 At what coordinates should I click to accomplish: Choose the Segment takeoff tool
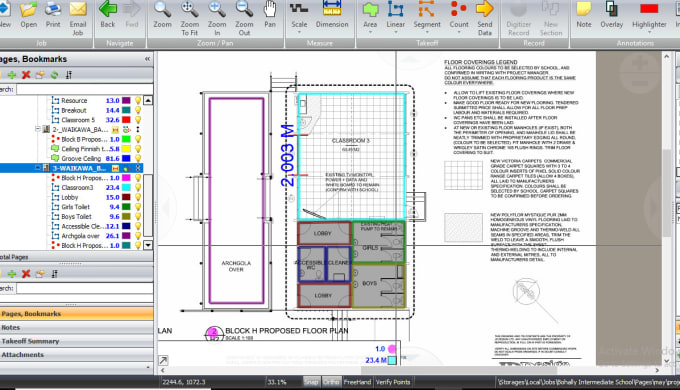pyautogui.click(x=427, y=15)
